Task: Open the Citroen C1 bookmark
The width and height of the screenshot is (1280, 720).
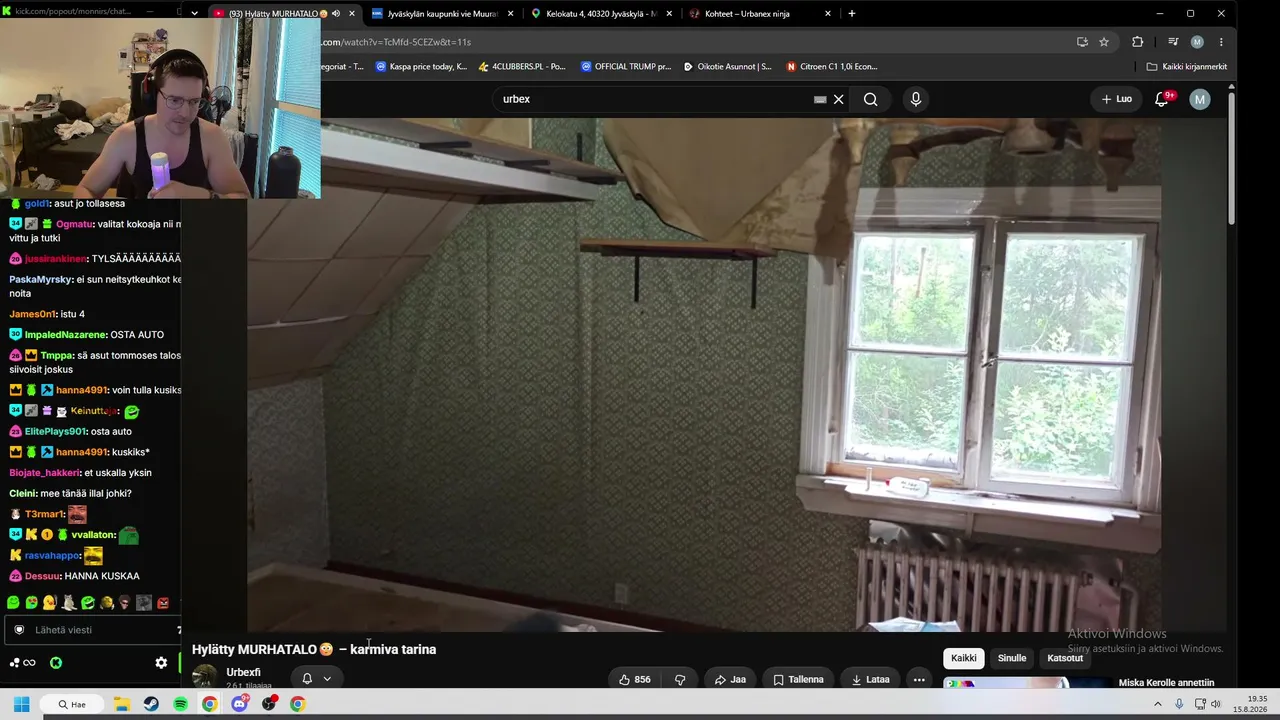Action: coord(832,67)
